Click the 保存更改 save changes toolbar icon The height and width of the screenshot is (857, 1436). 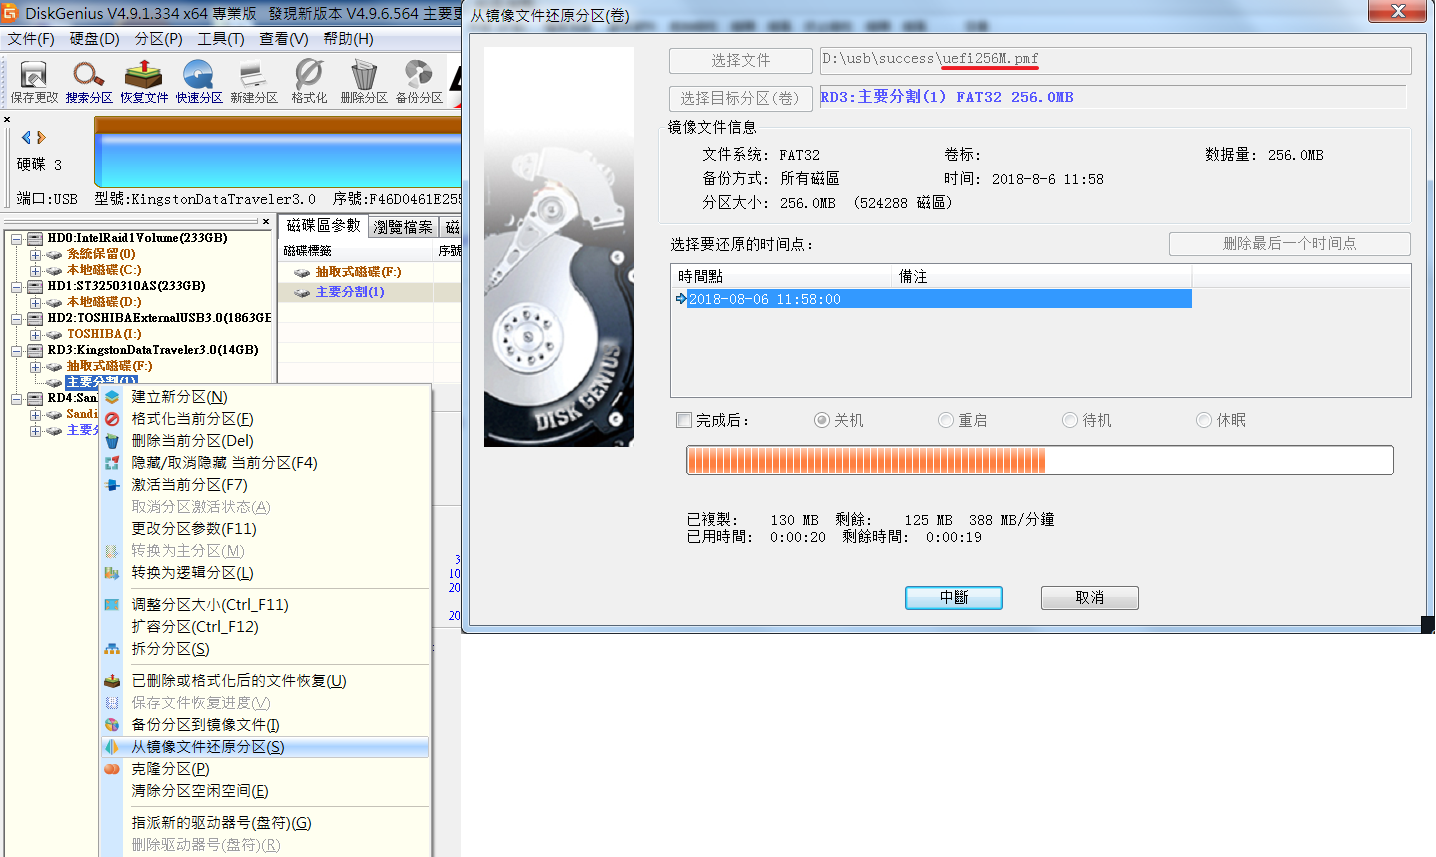tap(34, 81)
